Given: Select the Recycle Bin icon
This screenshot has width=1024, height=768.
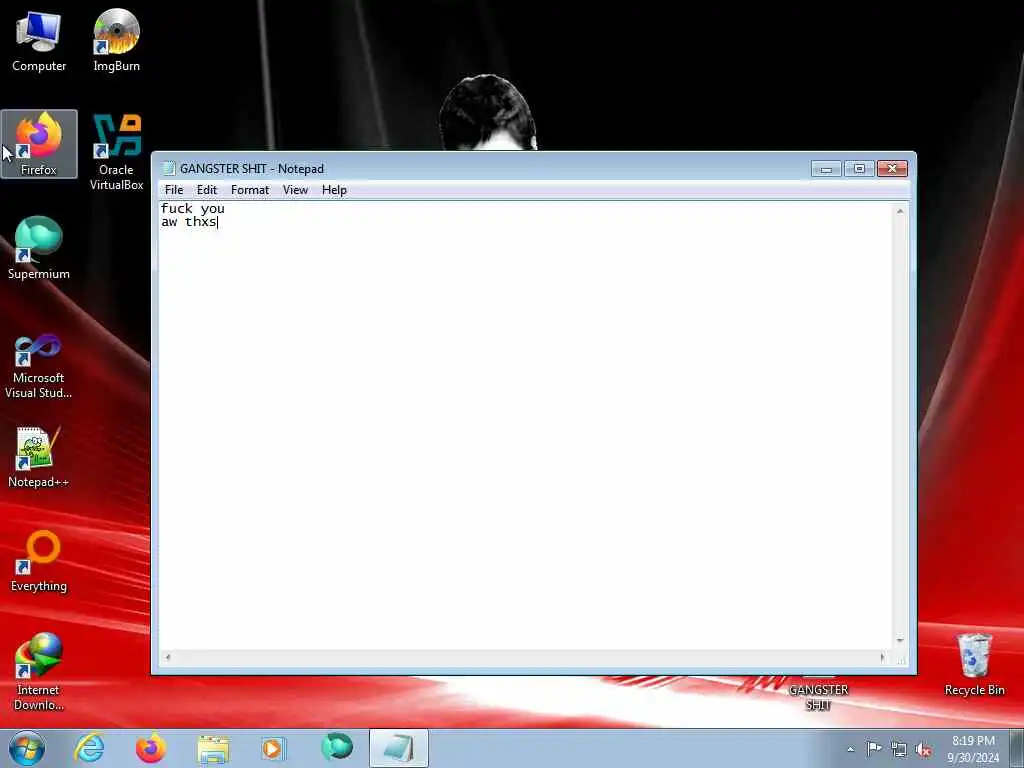Looking at the screenshot, I should point(974,665).
